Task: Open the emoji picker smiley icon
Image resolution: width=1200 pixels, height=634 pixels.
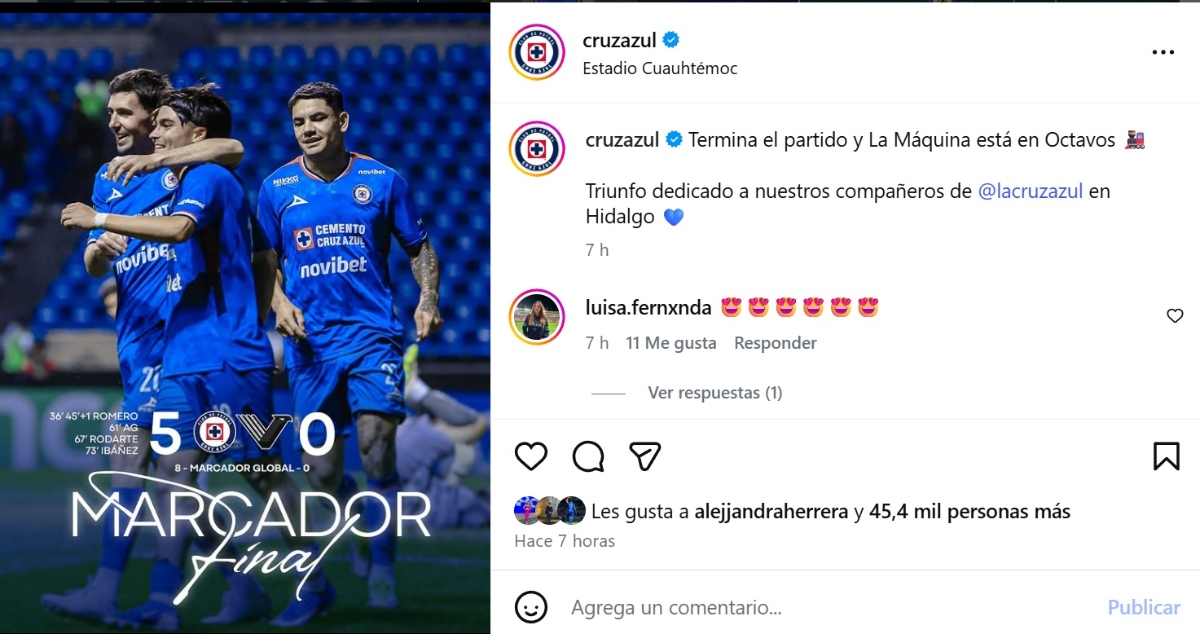Action: [x=531, y=606]
